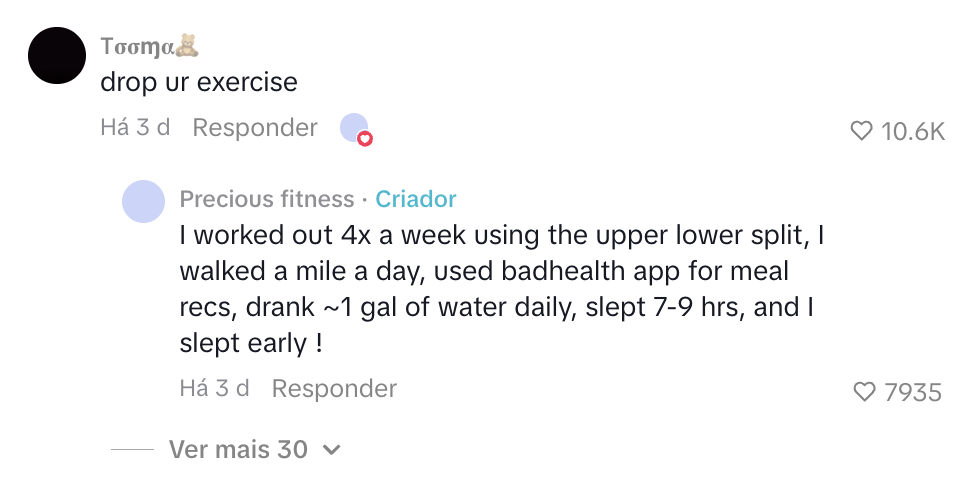Click the "Há 3 d" timestamp on the reply
956x494 pixels.
point(214,388)
